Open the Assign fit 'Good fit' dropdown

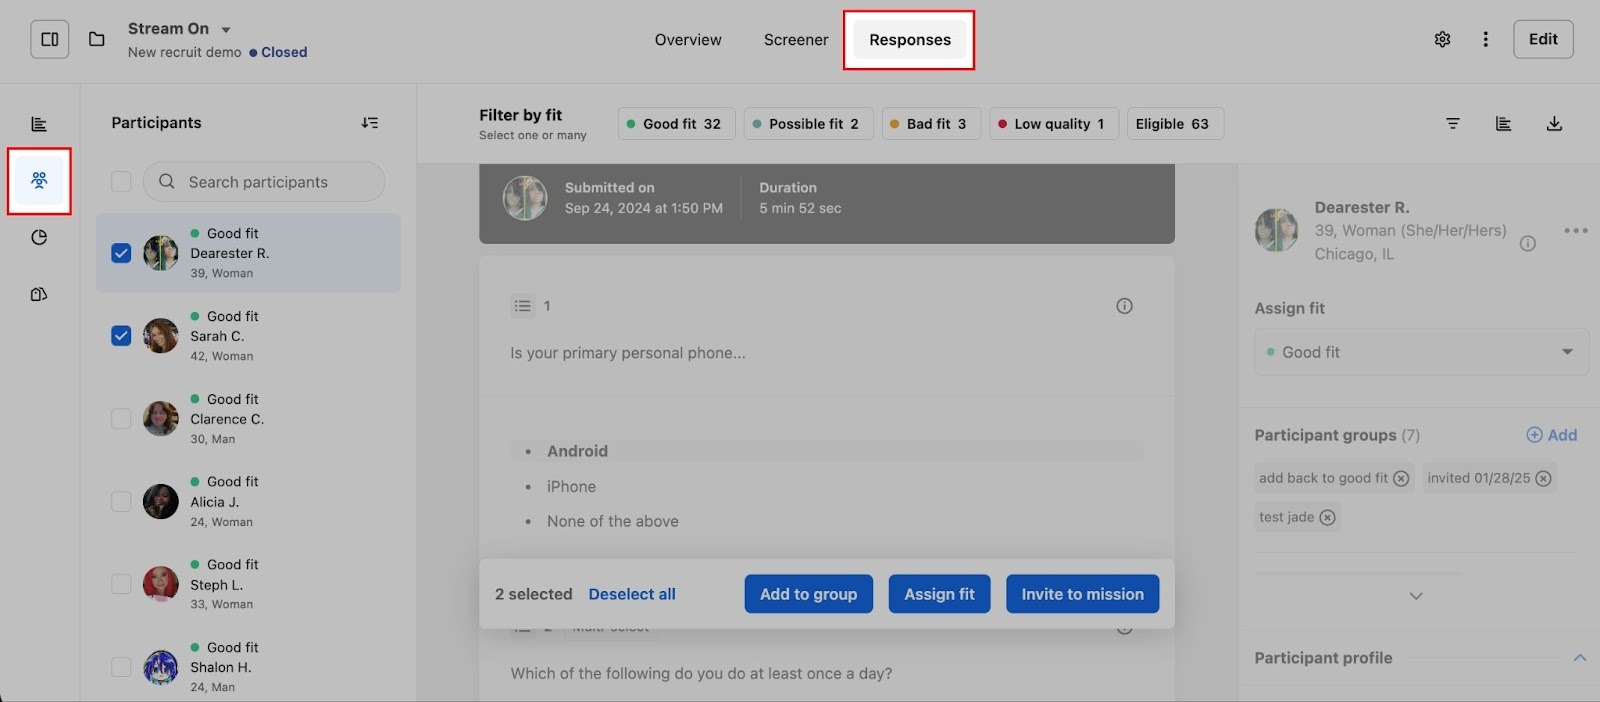pos(1420,352)
